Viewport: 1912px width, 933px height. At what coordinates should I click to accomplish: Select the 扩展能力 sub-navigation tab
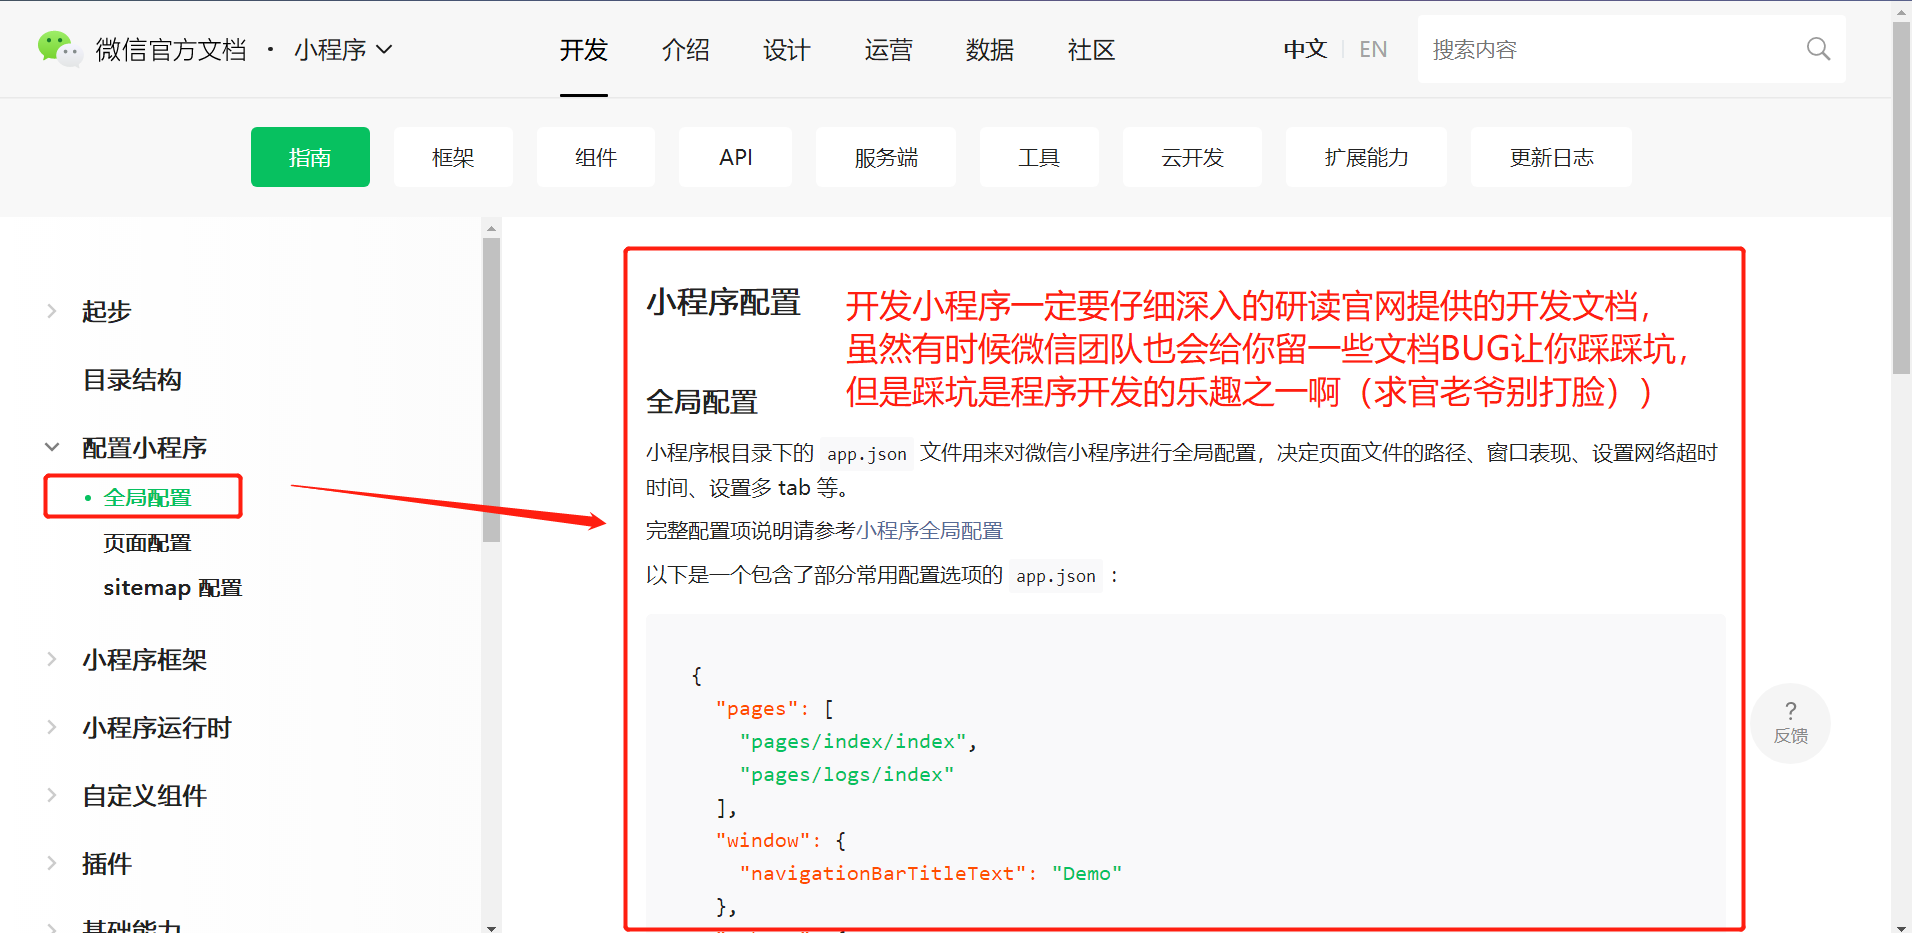point(1366,157)
